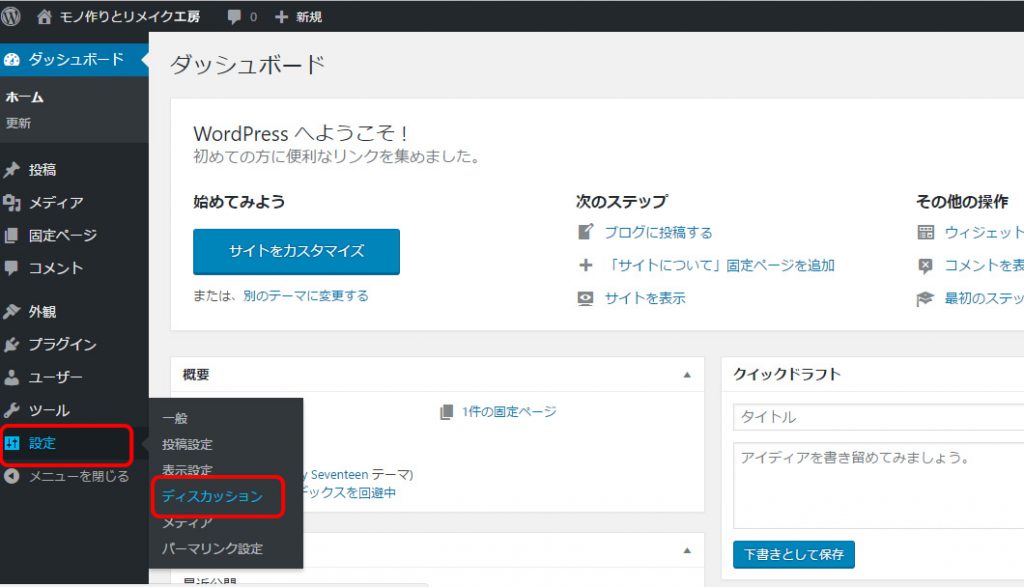
Task: Select the ダッシュボード sidebar icon
Action: [14, 59]
